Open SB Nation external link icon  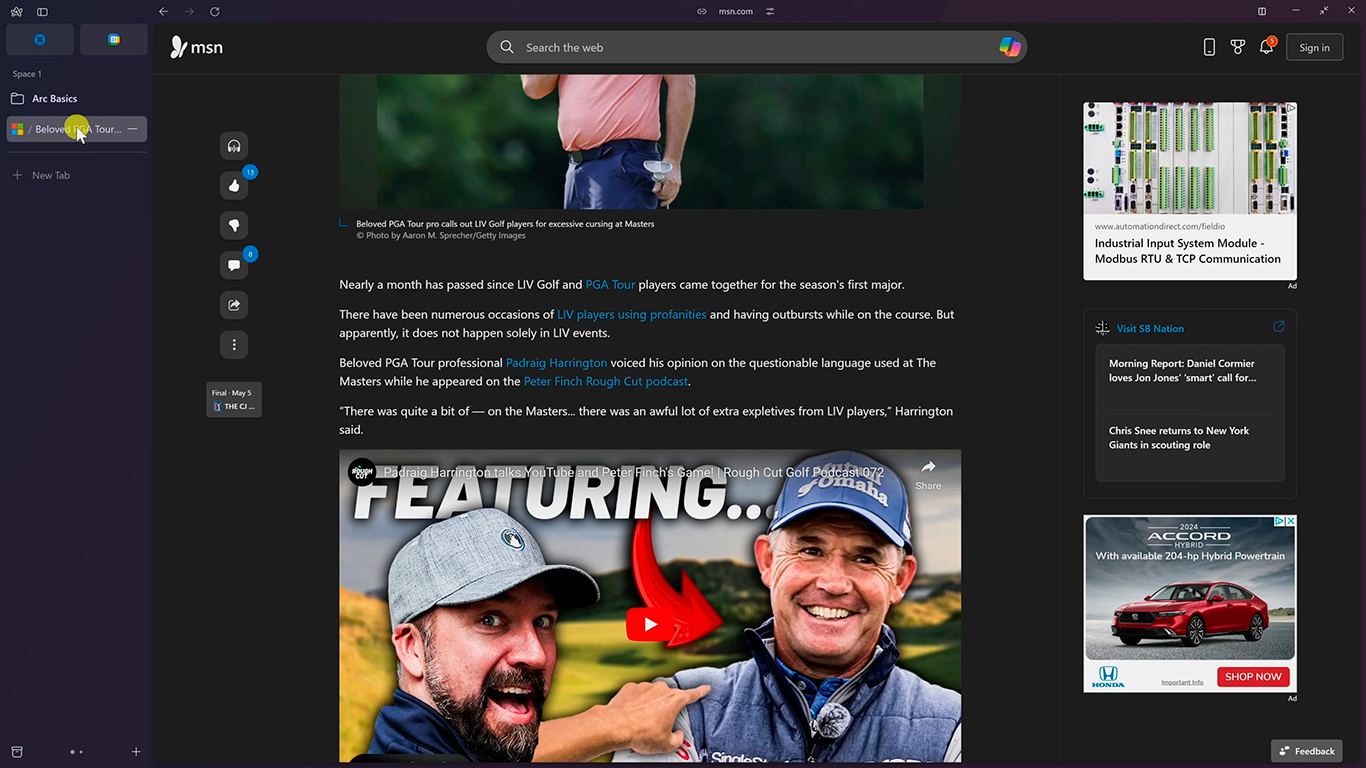pyautogui.click(x=1278, y=327)
